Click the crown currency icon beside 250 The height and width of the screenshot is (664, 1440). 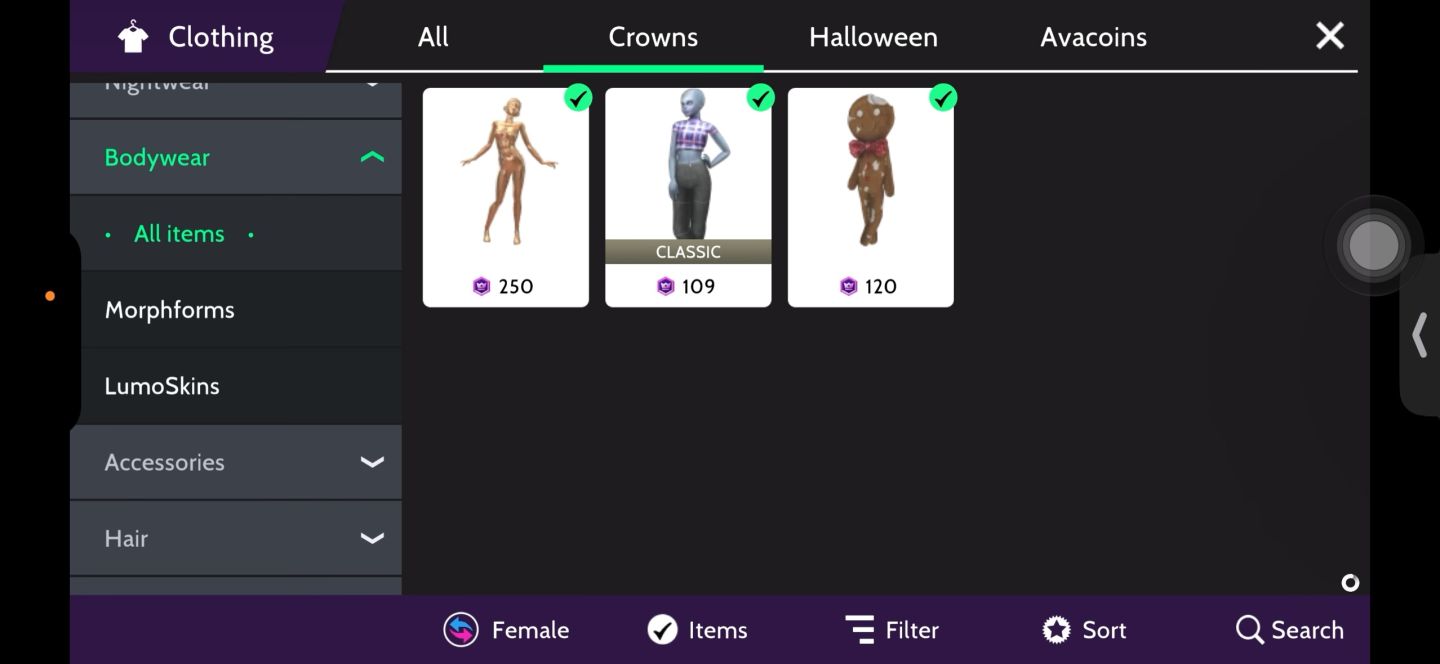482,287
